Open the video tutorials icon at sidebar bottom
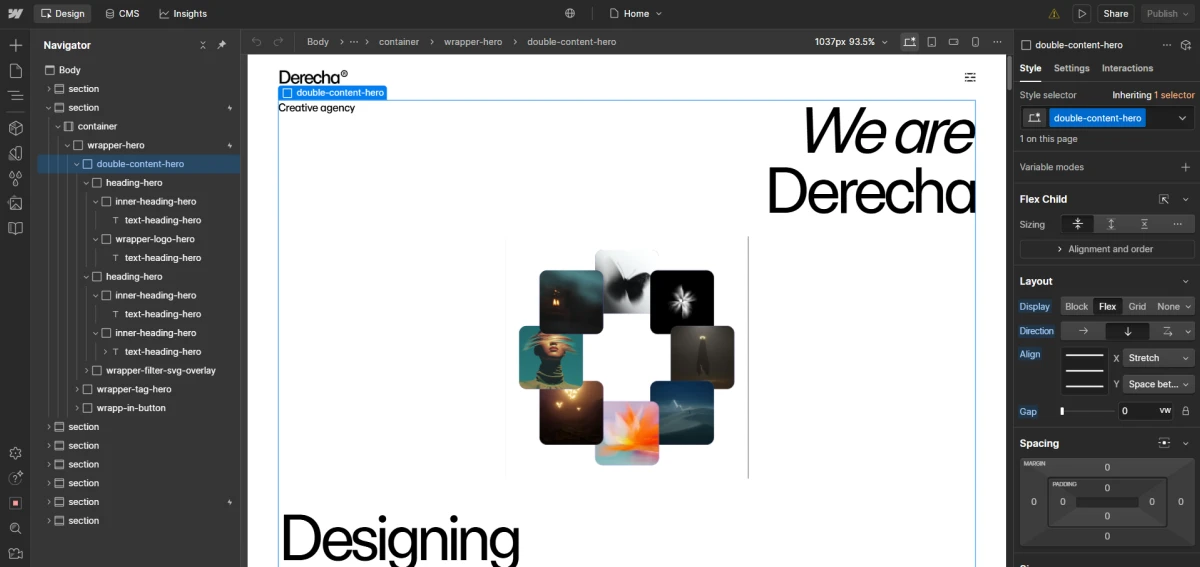This screenshot has height=567, width=1200. (x=15, y=553)
